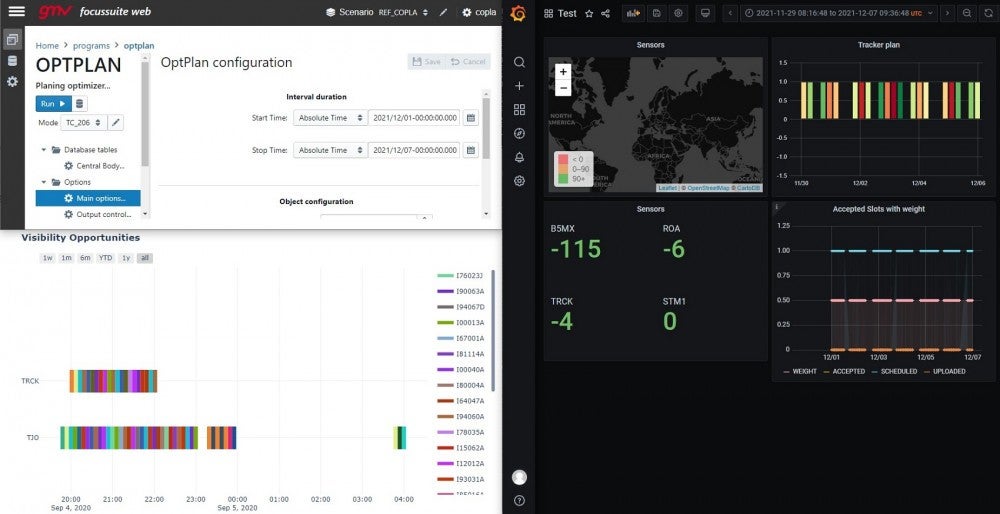Open user avatar in Grafana sidebar
1000x514 pixels.
click(x=519, y=477)
